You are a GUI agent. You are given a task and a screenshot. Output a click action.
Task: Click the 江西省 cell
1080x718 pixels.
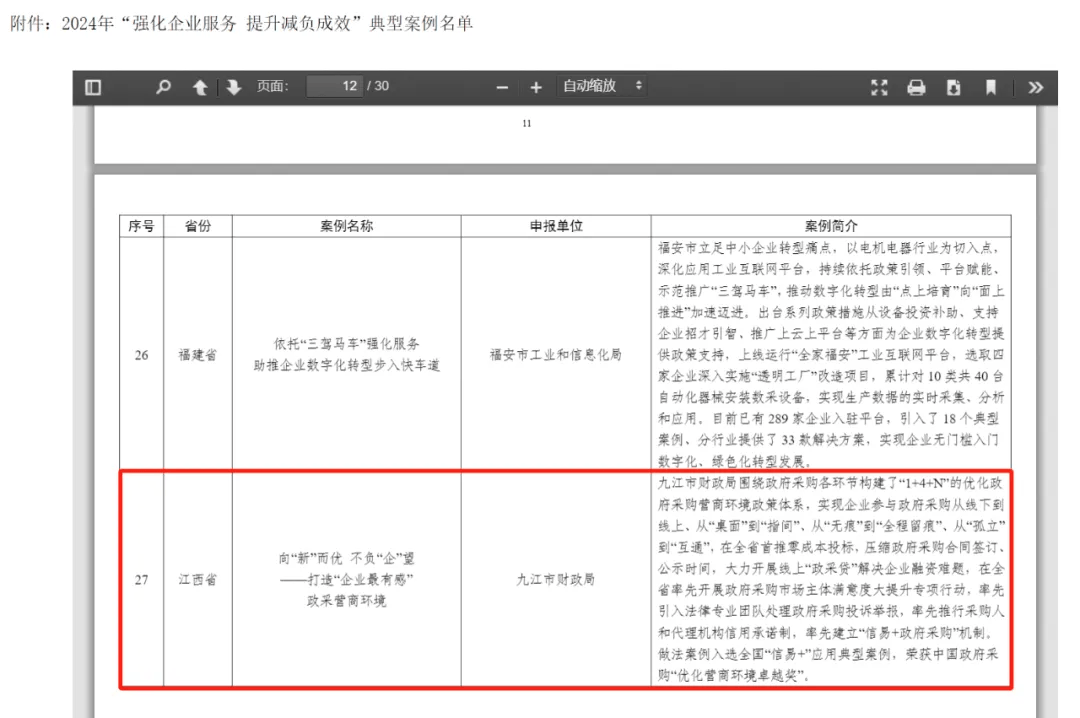[x=198, y=579]
